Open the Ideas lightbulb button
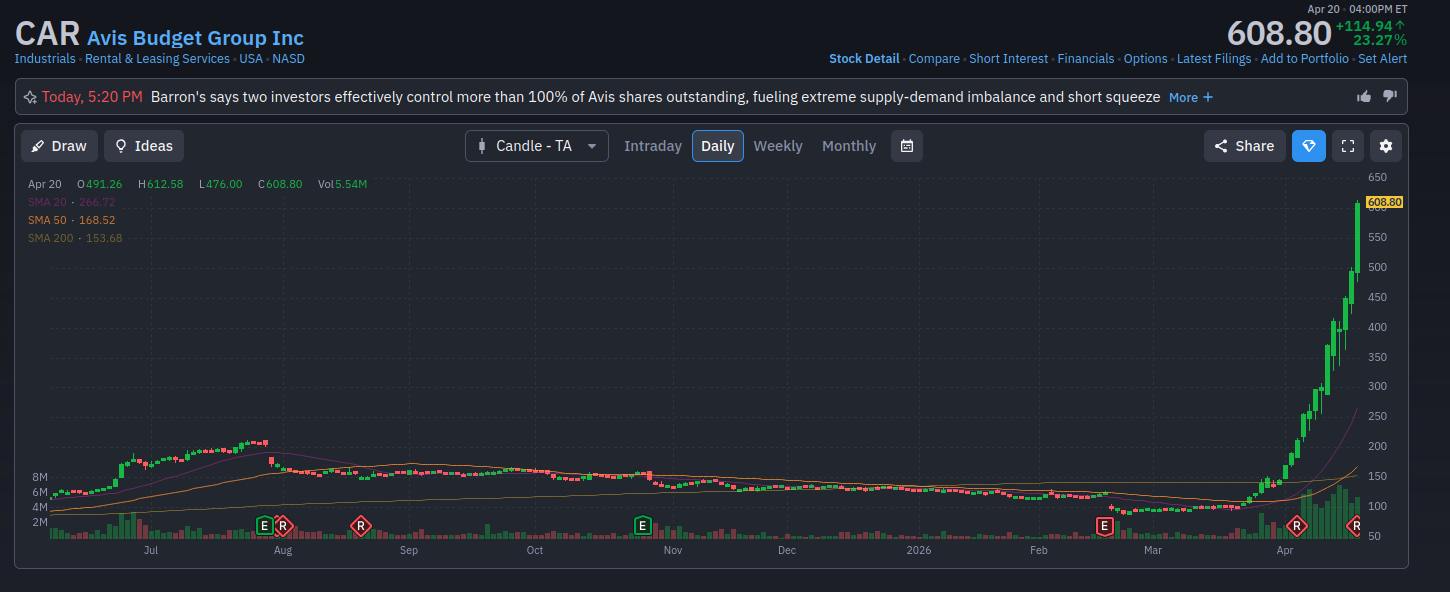Viewport: 1450px width, 592px height. [x=144, y=146]
